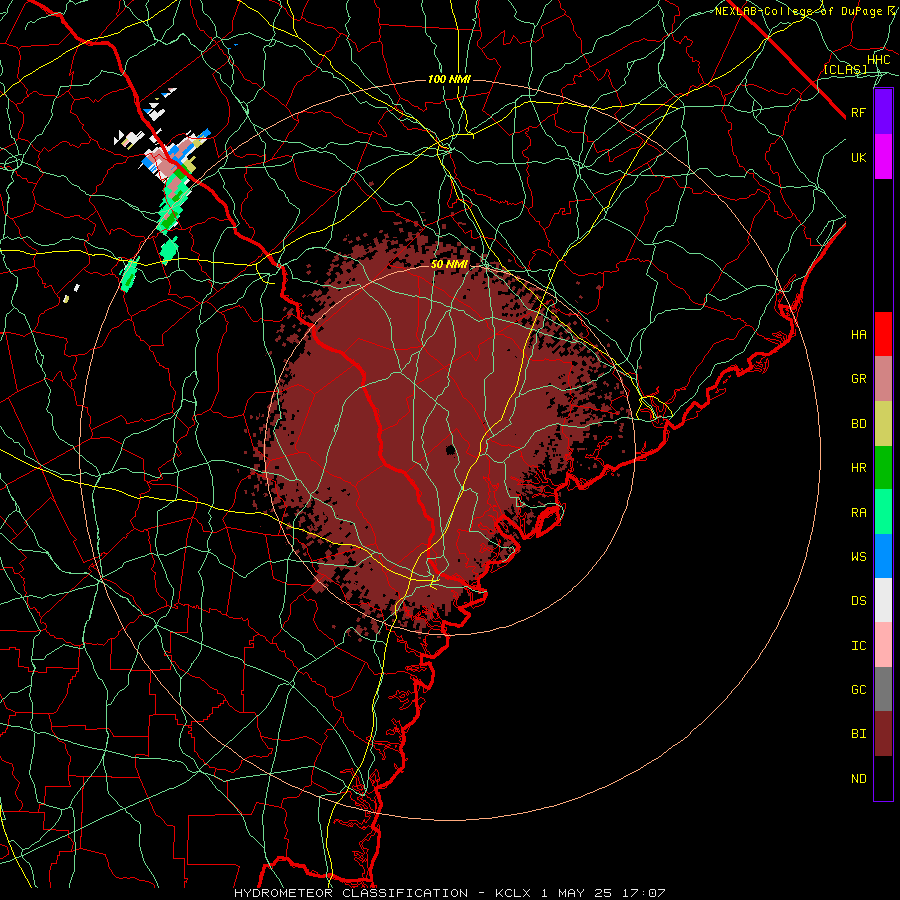Screen dimensions: 900x900
Task: Click the BD legend label
Action: 859,424
